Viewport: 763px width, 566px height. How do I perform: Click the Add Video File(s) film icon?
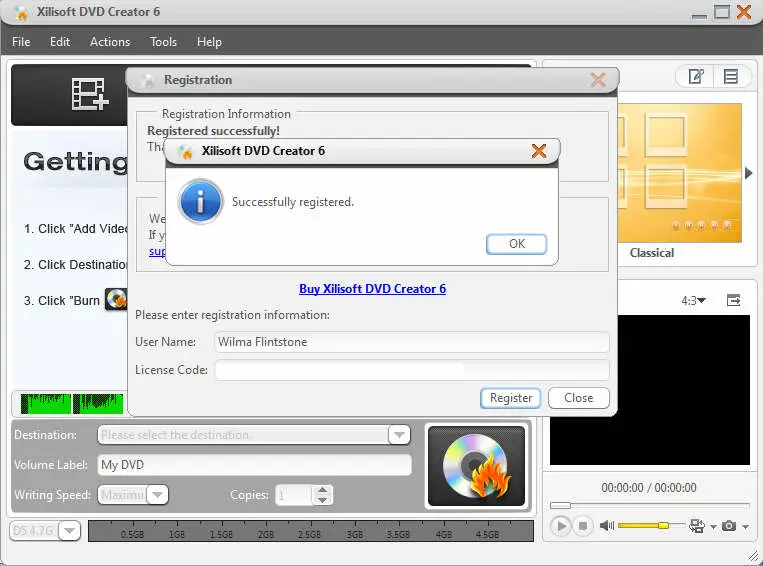[x=90, y=94]
